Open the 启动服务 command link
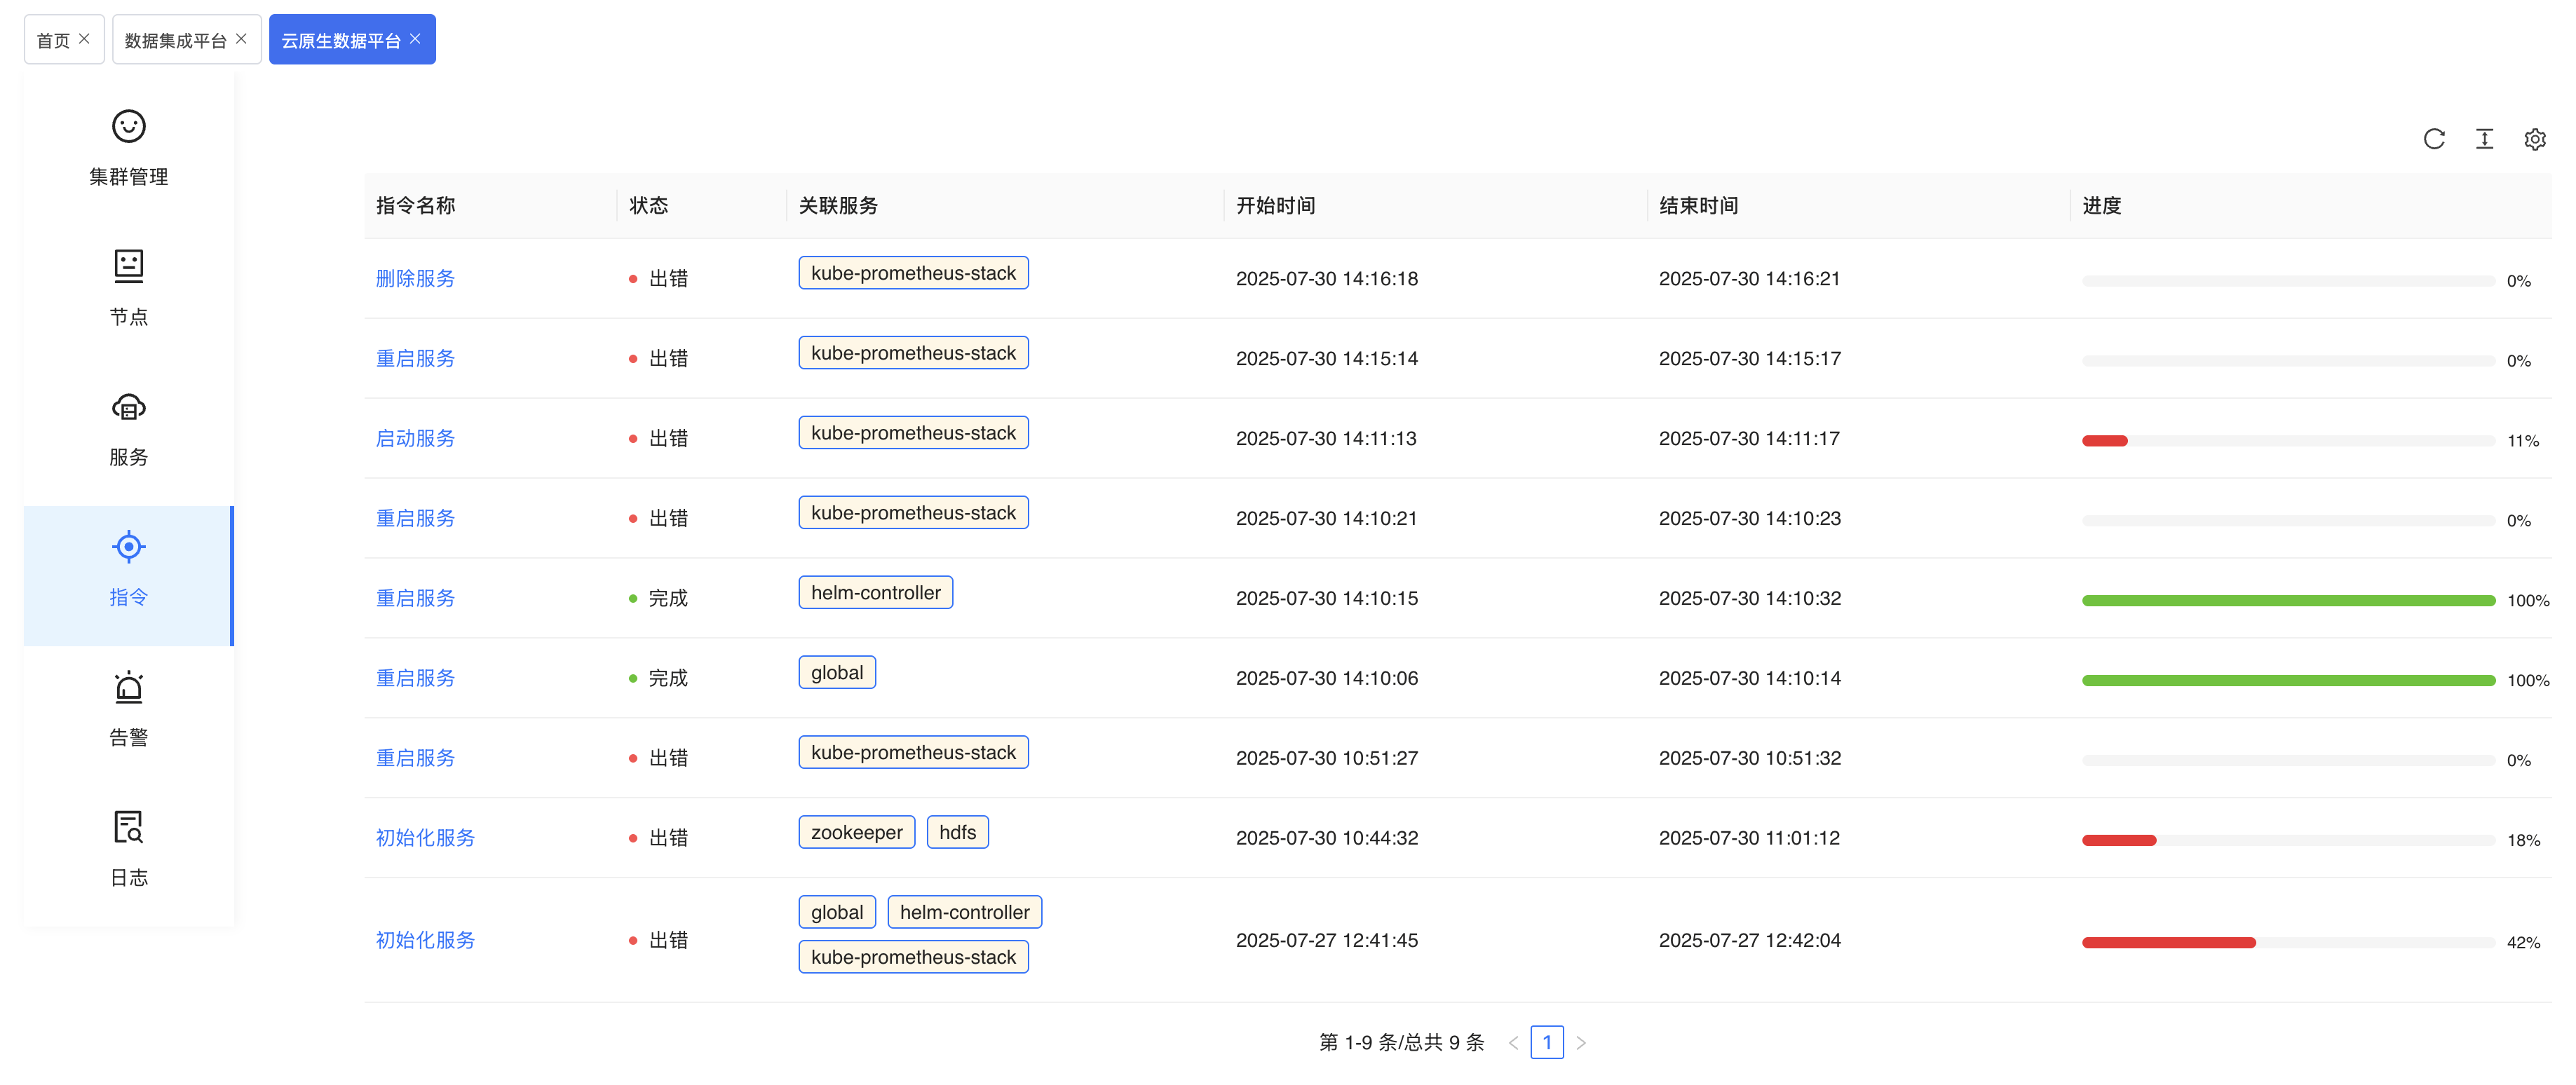The image size is (2576, 1085). (x=415, y=438)
